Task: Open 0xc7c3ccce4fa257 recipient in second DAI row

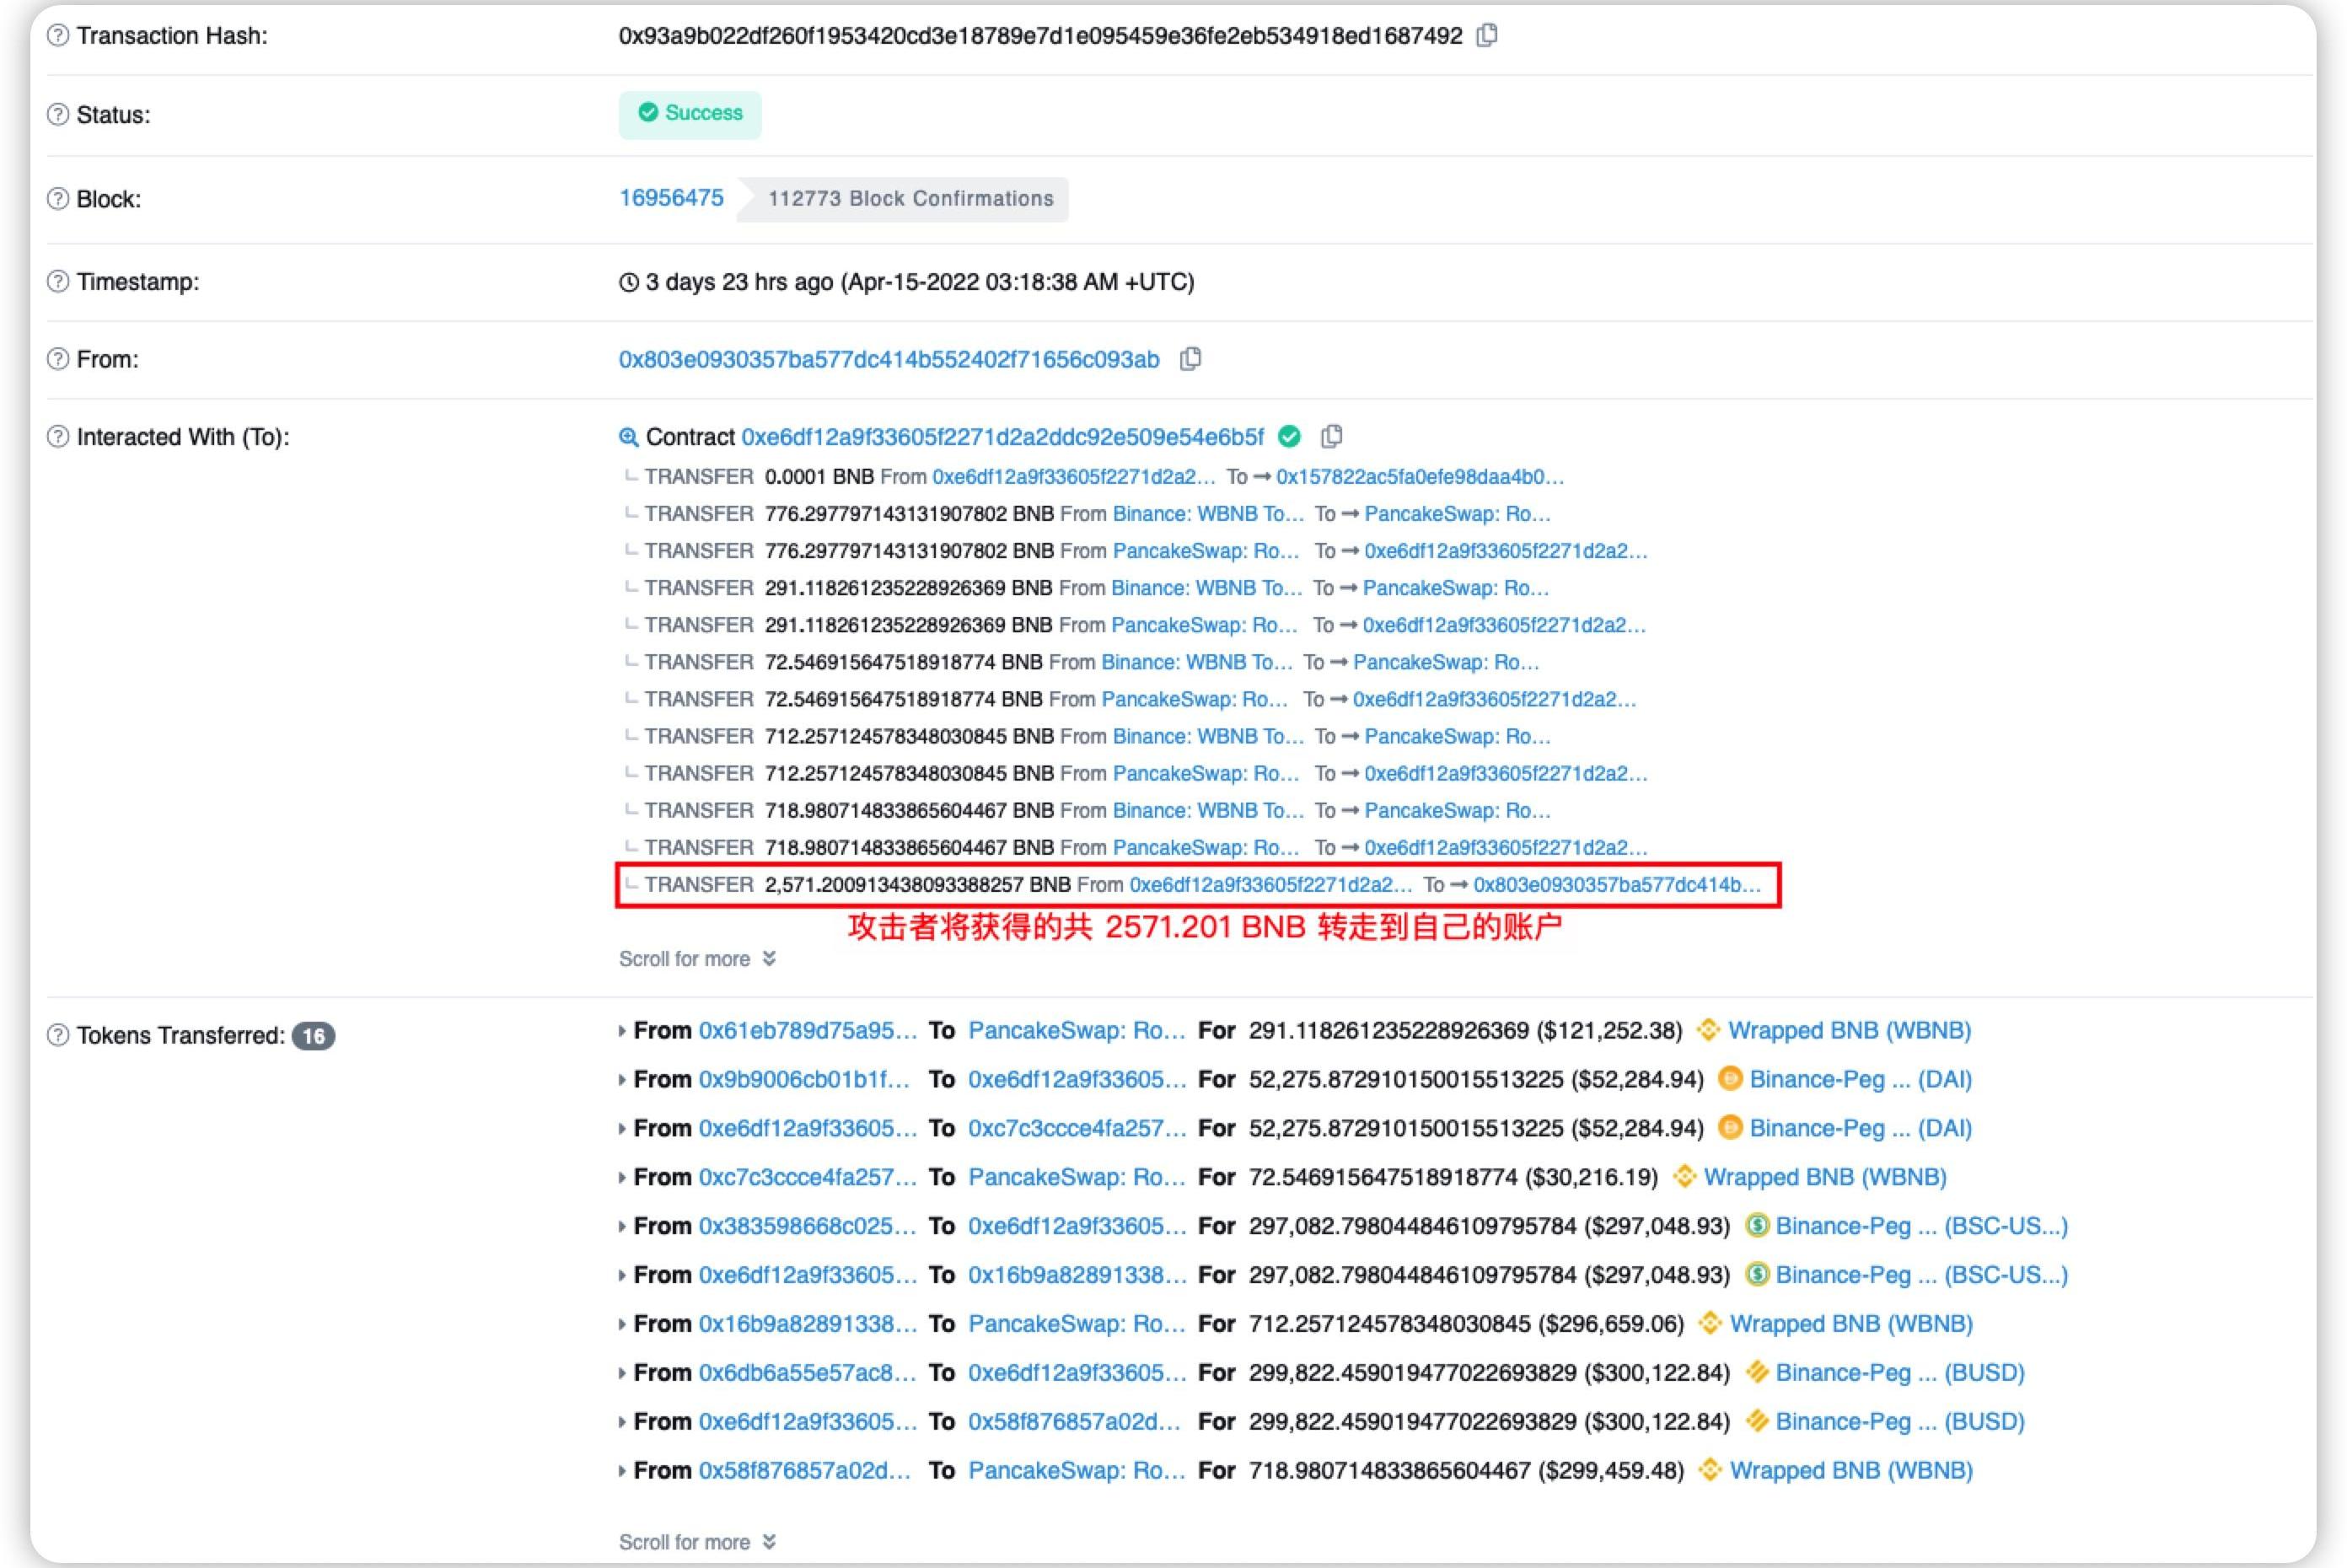Action: (x=1077, y=1128)
